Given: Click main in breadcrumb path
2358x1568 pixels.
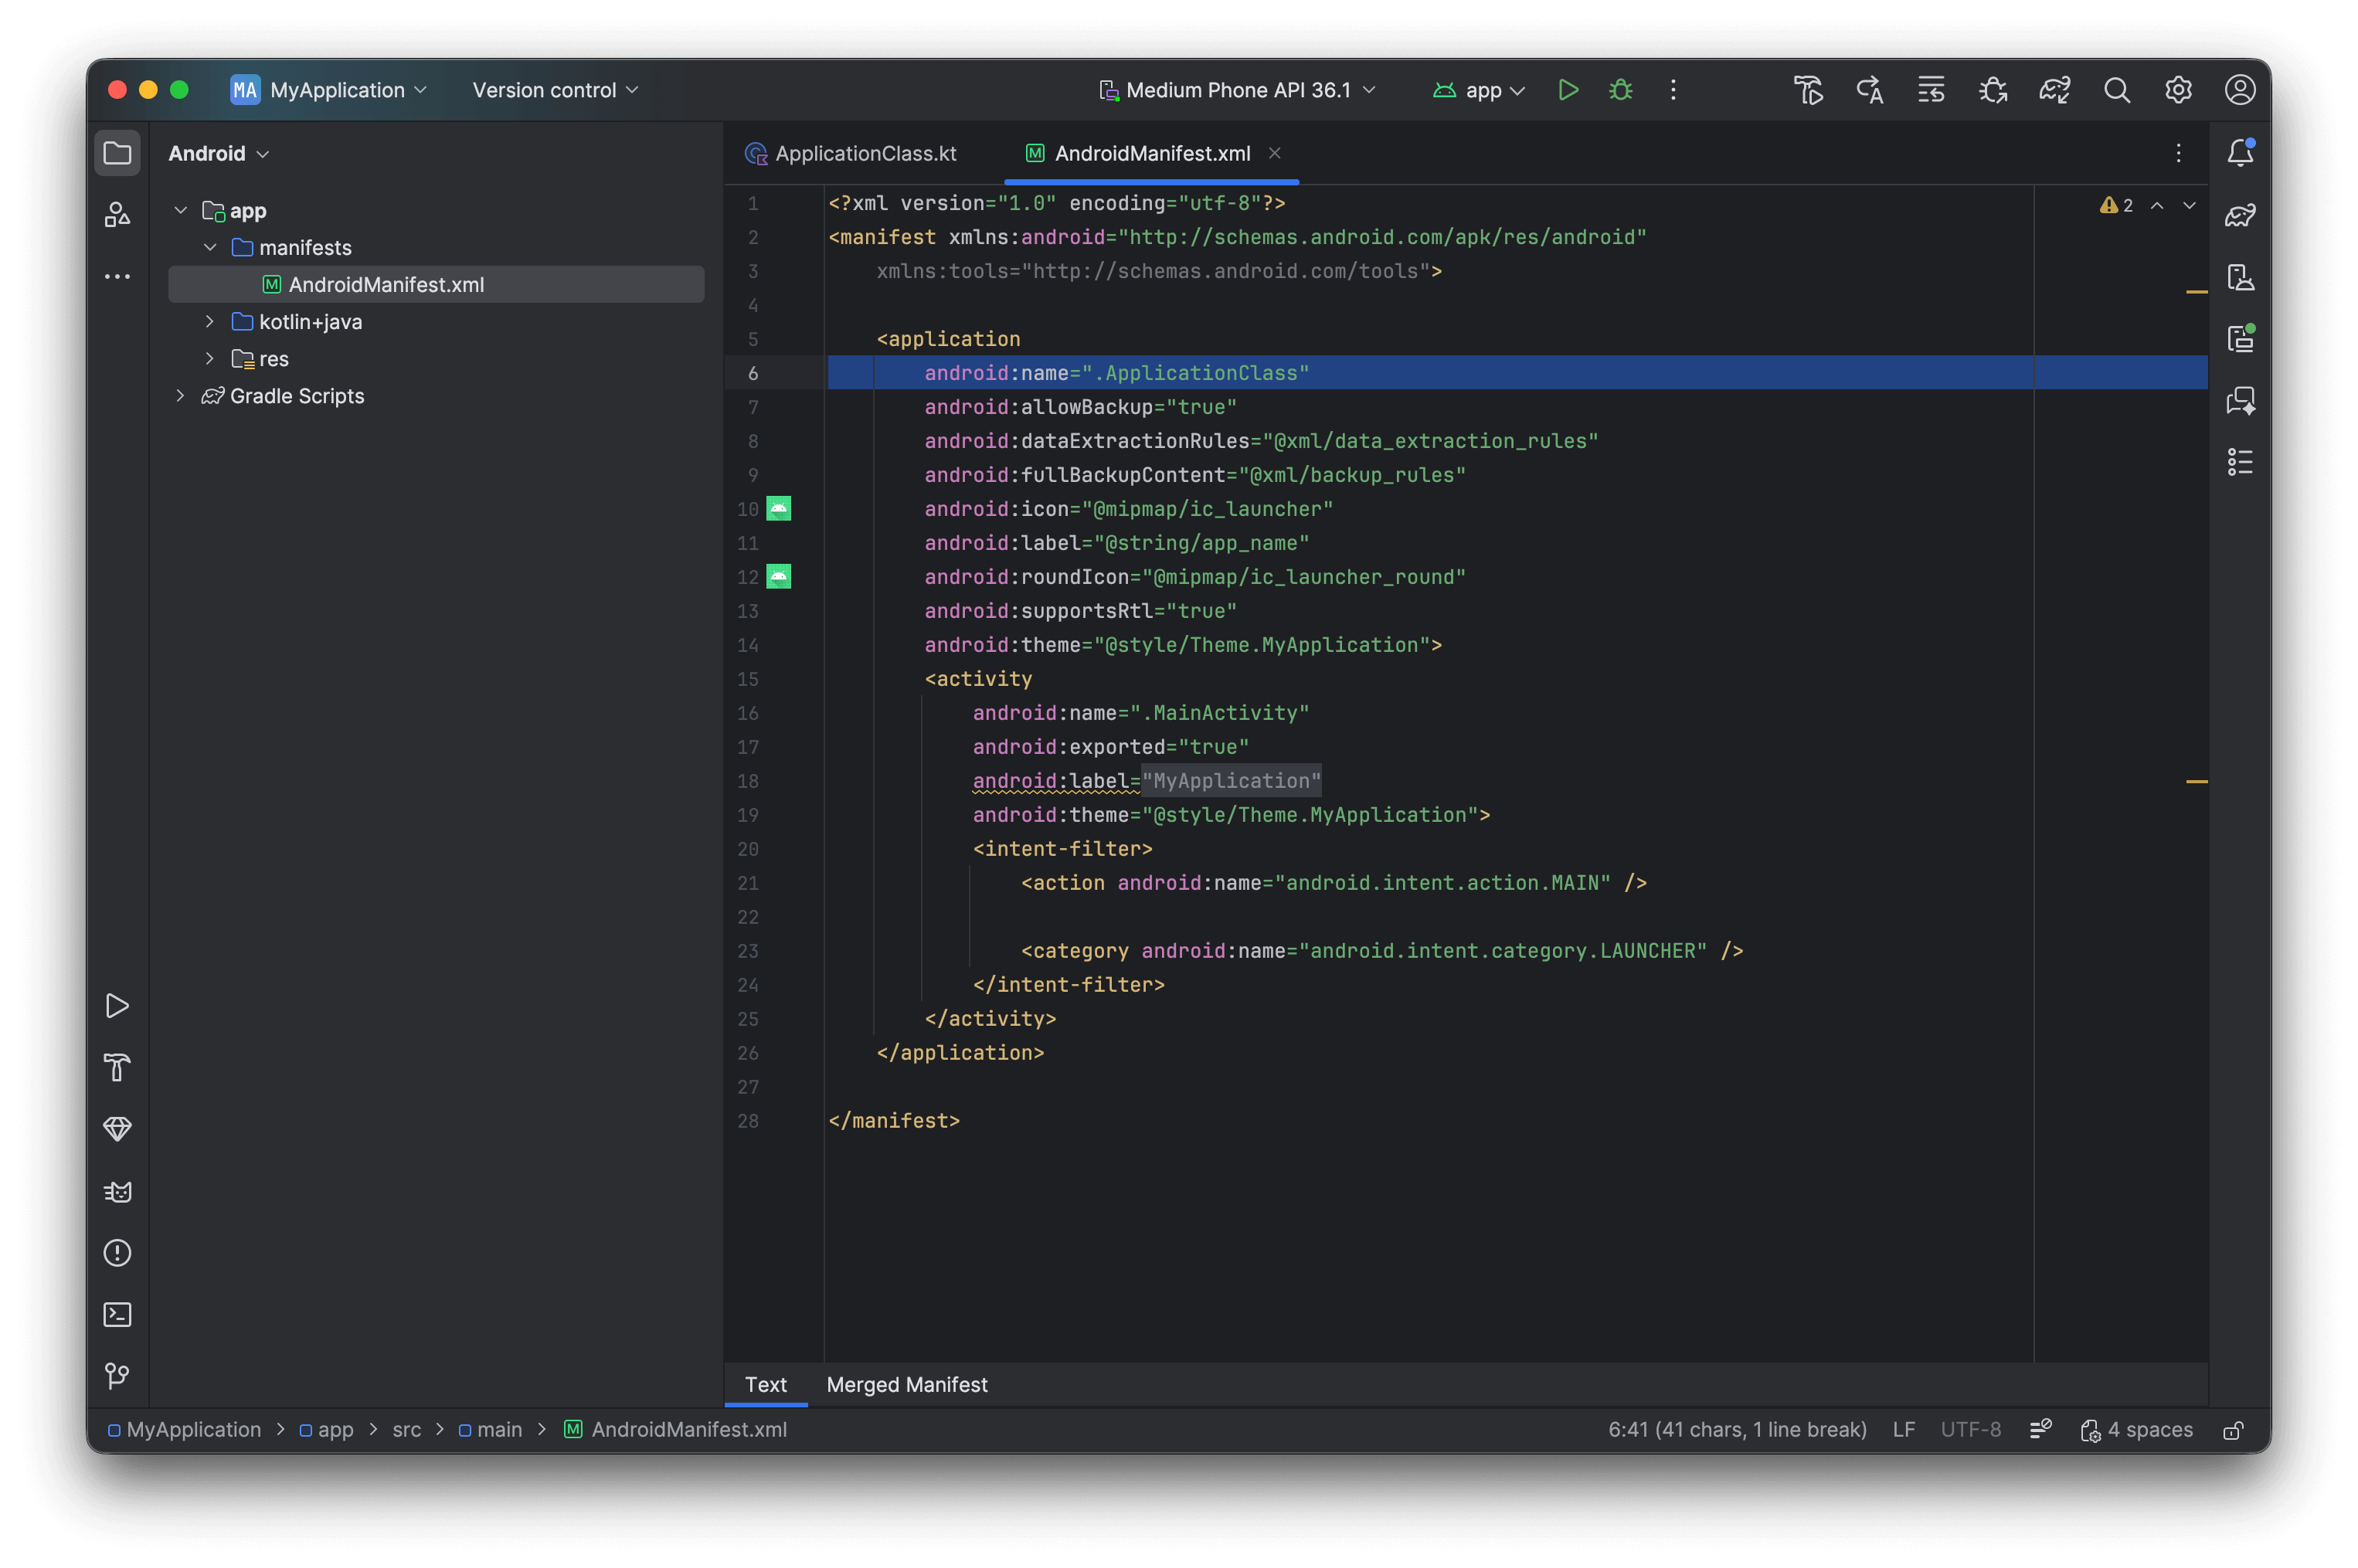Looking at the screenshot, I should coord(490,1430).
